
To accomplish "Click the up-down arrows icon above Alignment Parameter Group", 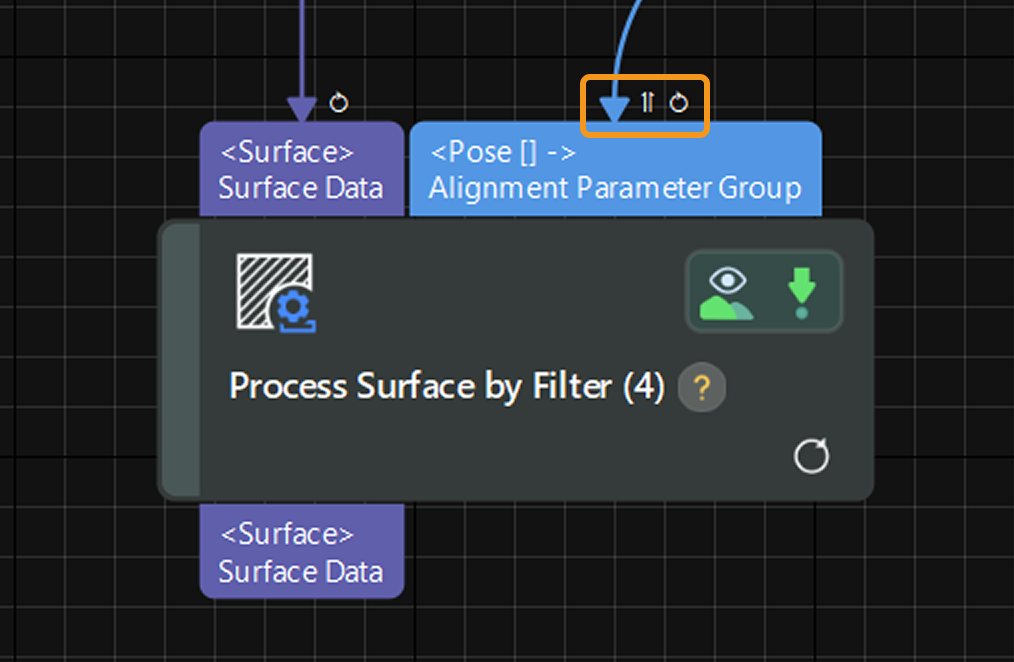I will [x=647, y=102].
